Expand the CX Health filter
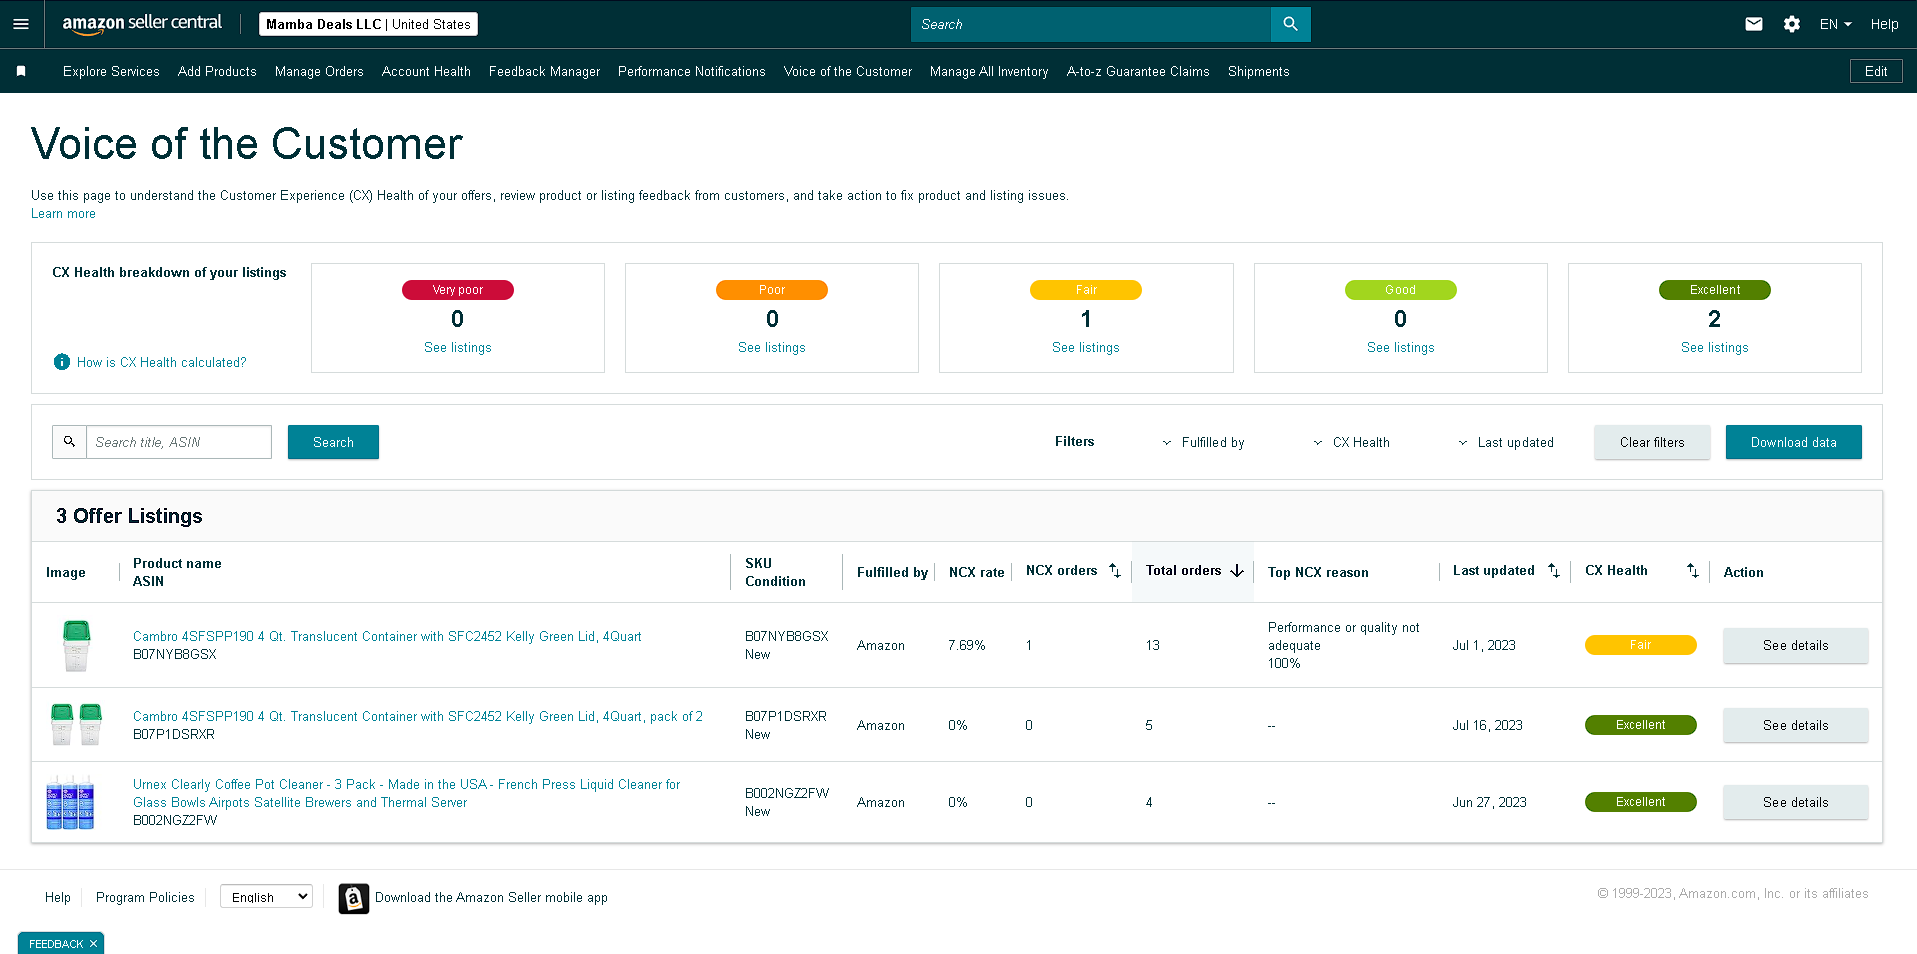This screenshot has height=954, width=1917. click(x=1351, y=442)
